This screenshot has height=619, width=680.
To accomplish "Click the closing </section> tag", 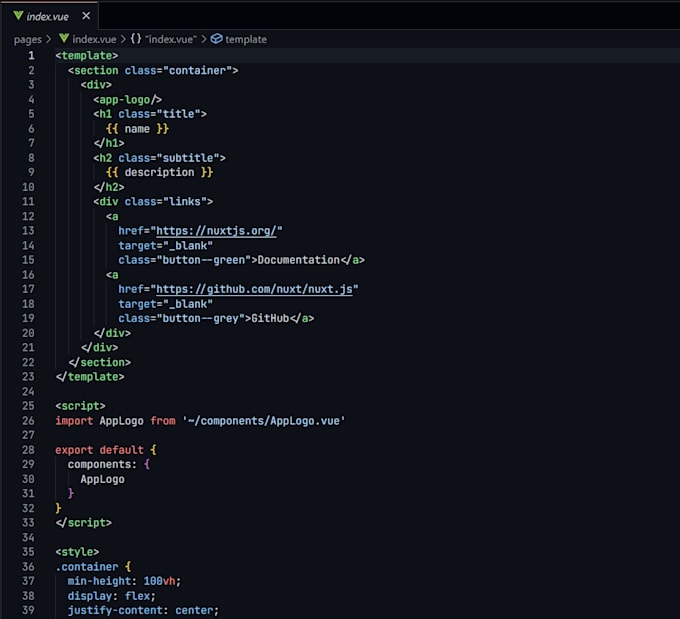I will click(x=99, y=362).
